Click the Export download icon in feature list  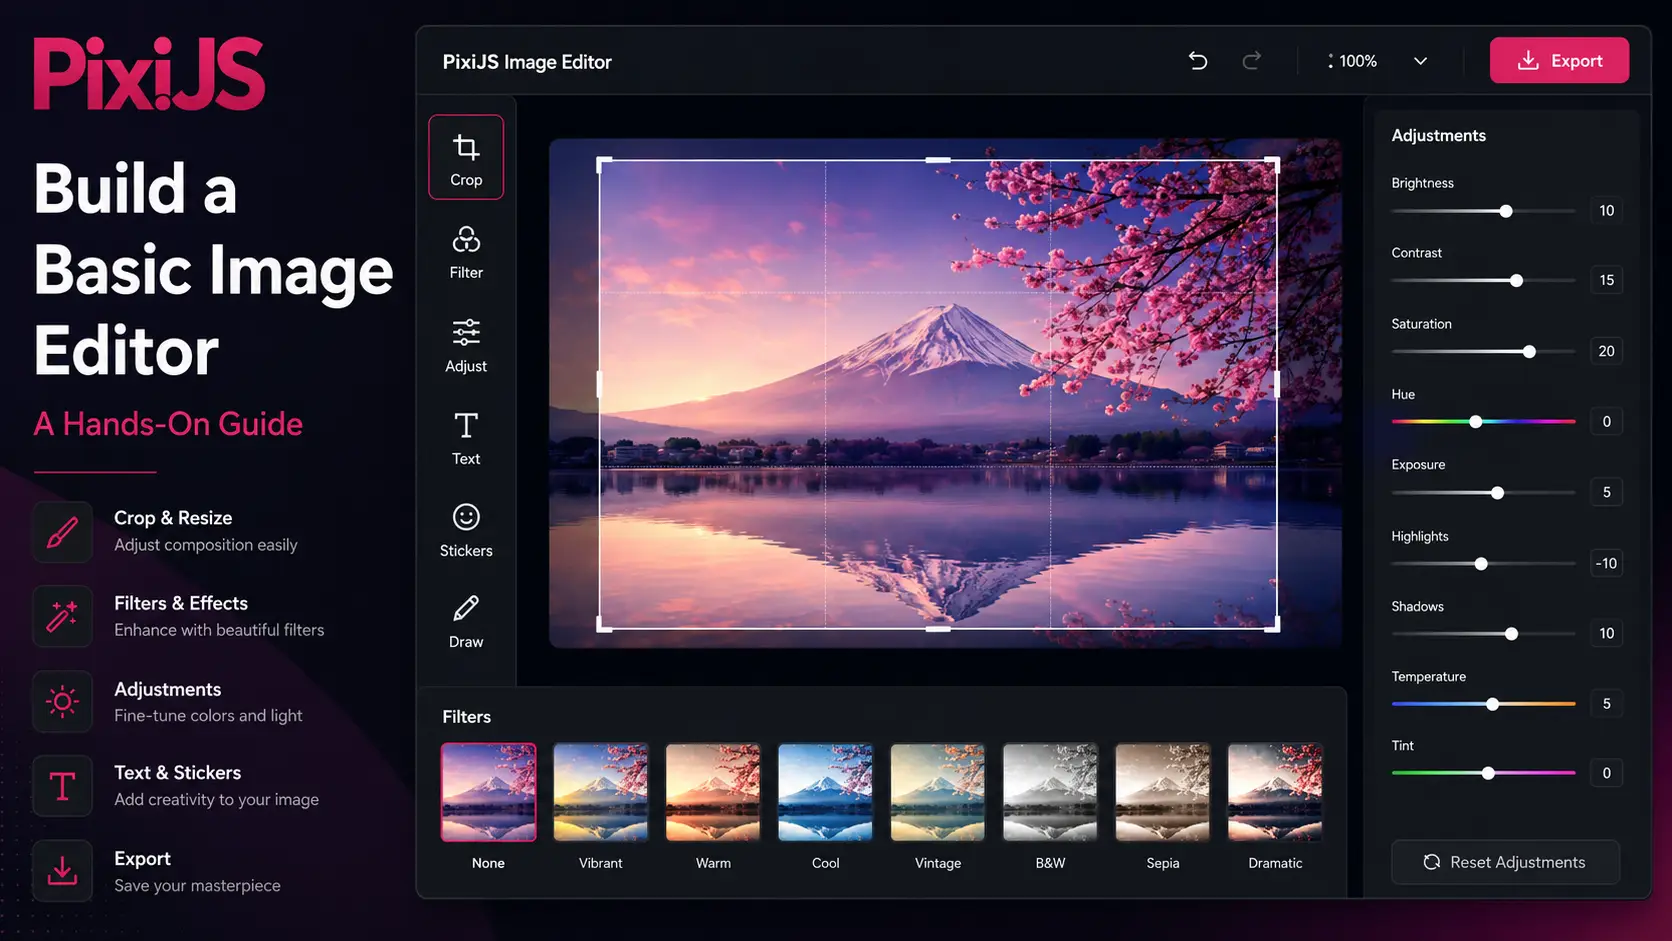62,872
